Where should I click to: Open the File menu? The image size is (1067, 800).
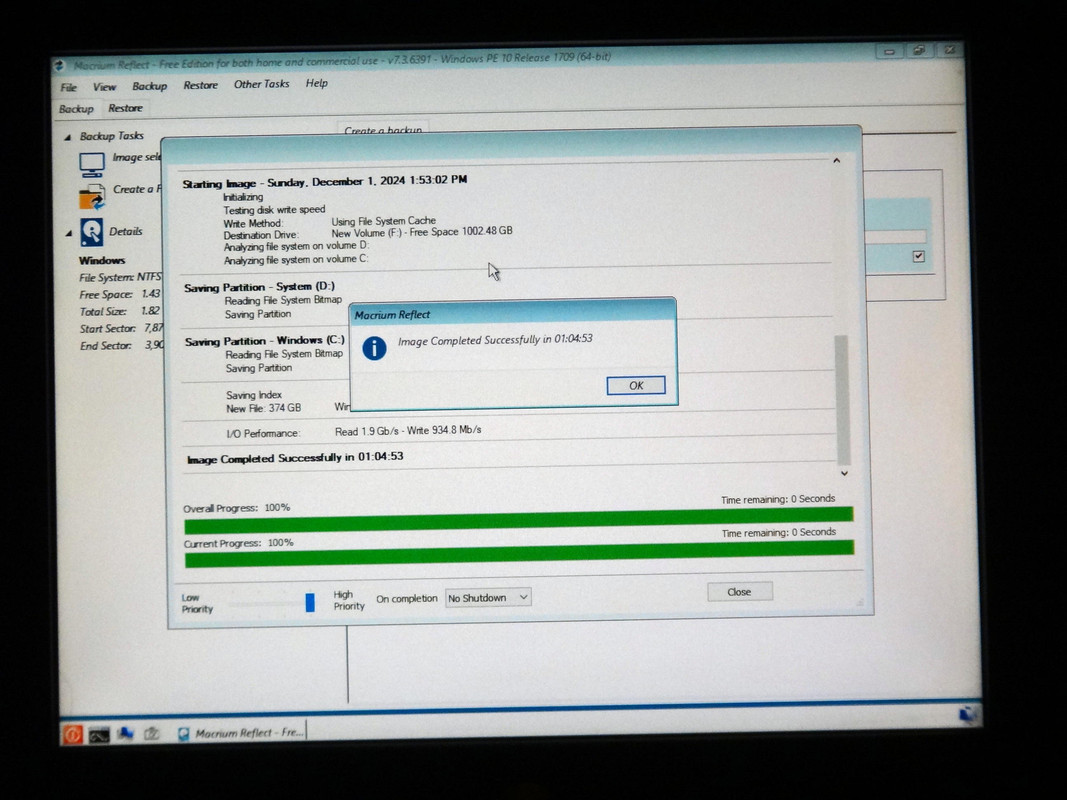click(68, 88)
